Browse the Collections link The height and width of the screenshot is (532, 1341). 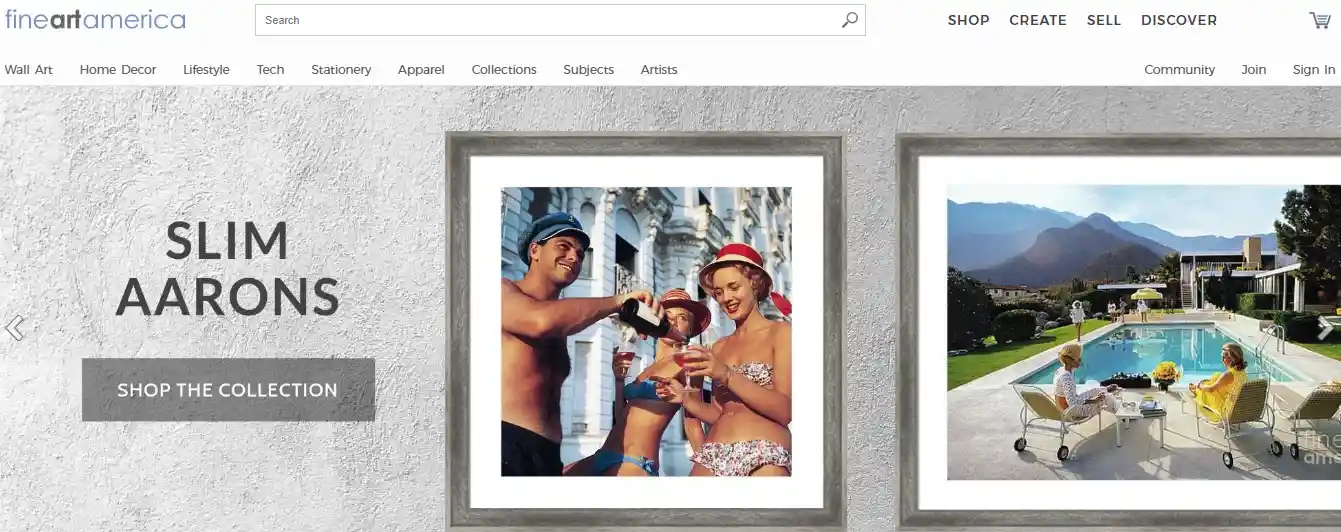[x=504, y=70]
